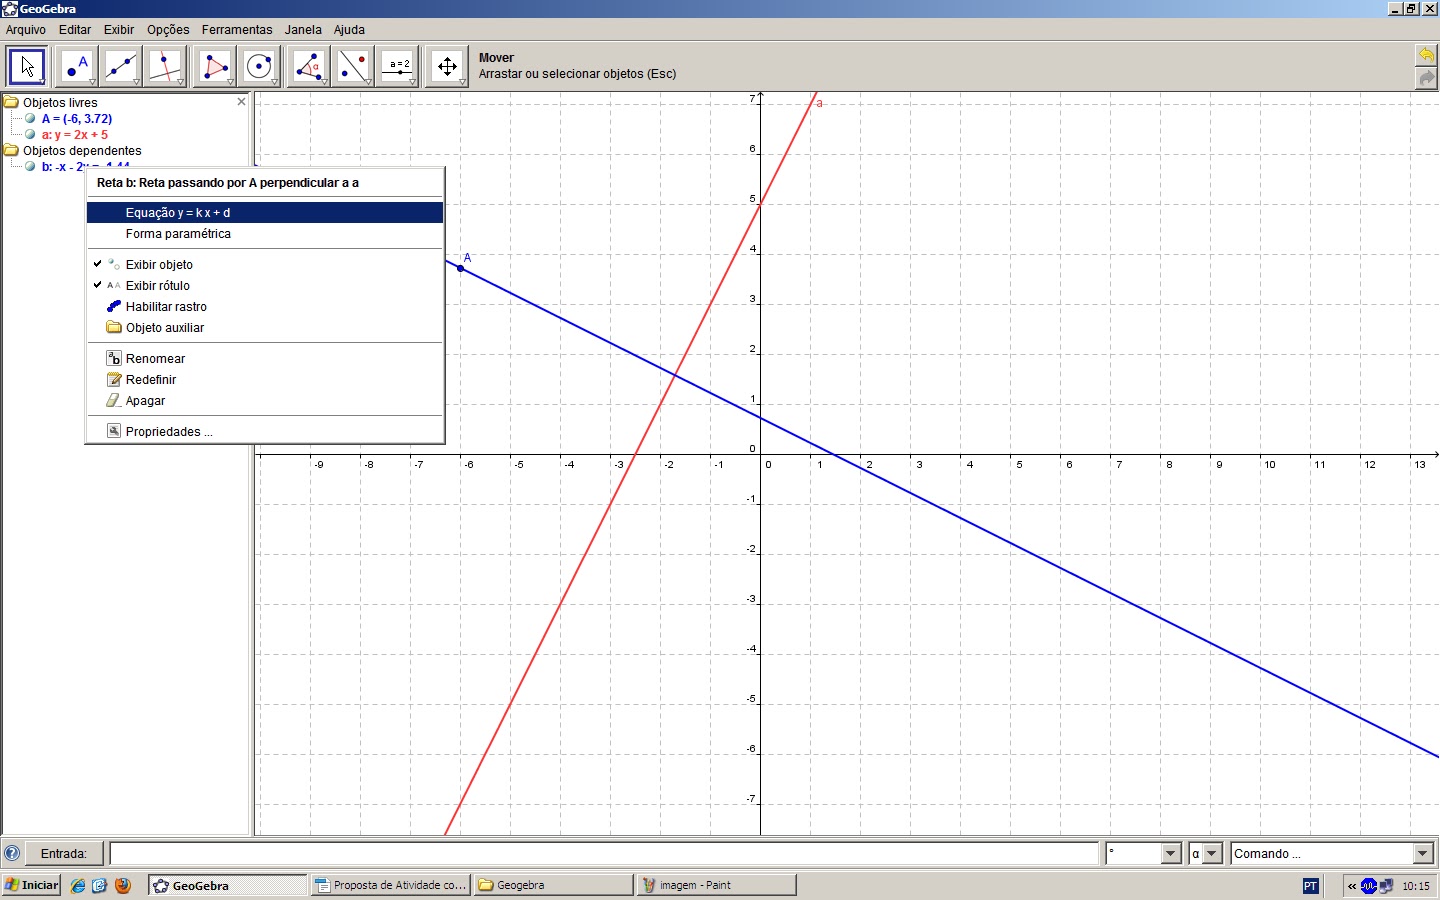Expand the New Point tool dropdown arrow
Image resolution: width=1440 pixels, height=900 pixels.
tap(92, 82)
